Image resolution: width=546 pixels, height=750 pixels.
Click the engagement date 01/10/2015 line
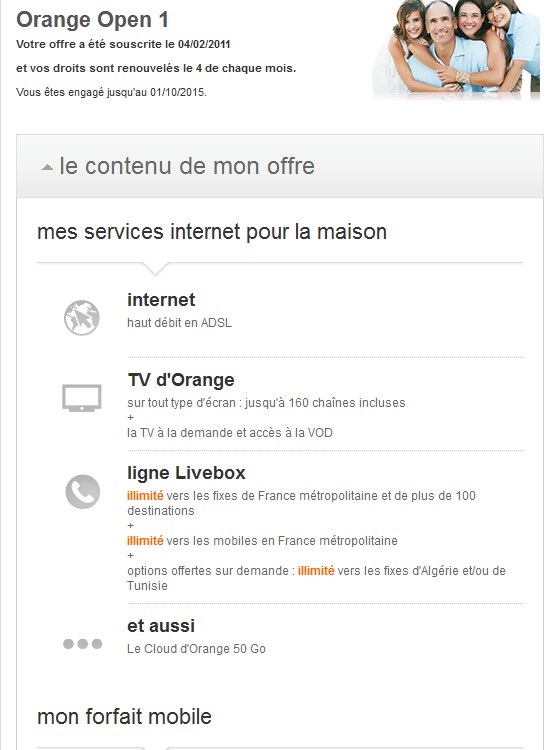[111, 92]
